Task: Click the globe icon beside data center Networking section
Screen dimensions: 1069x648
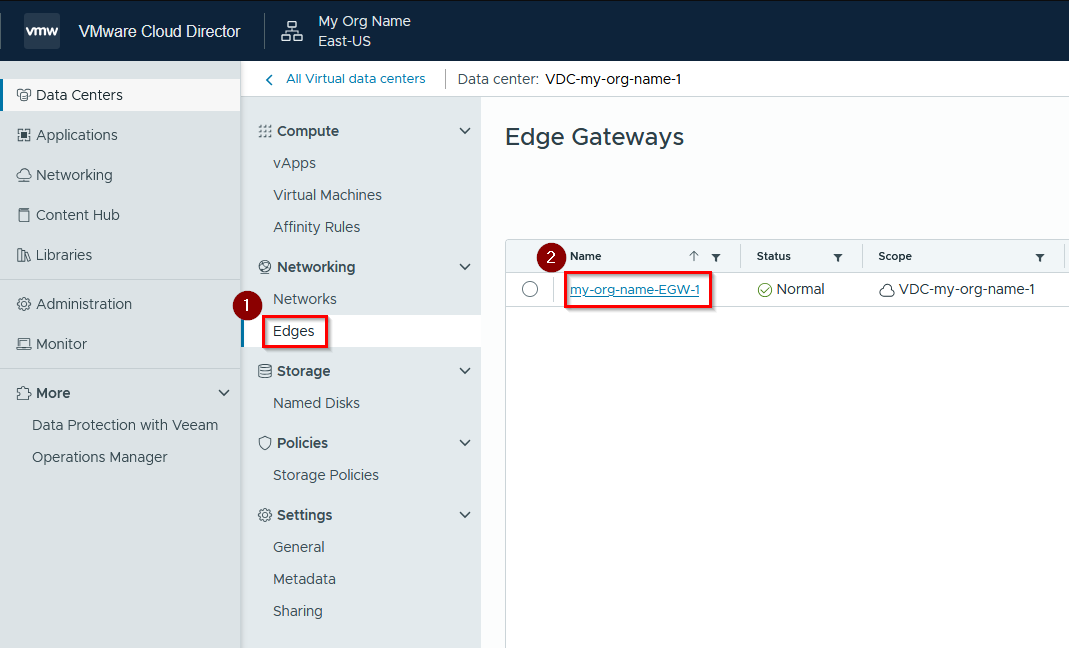Action: (x=265, y=267)
